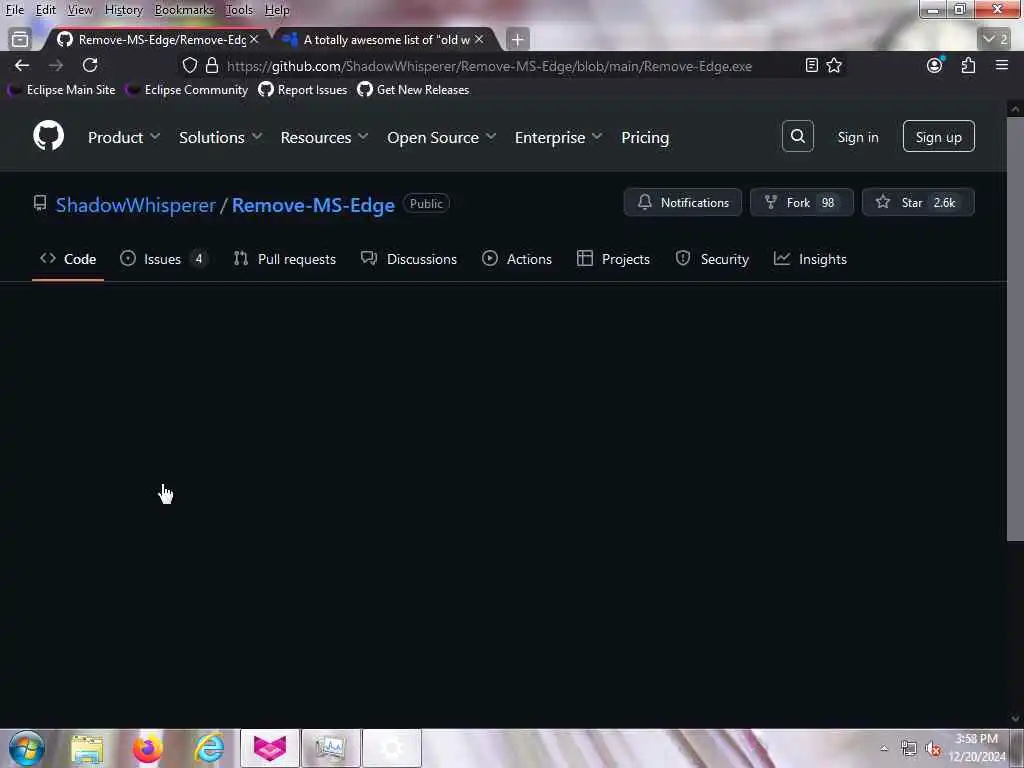Toggle reader view icon in address bar
Screen dimensions: 1024x768
(x=812, y=65)
